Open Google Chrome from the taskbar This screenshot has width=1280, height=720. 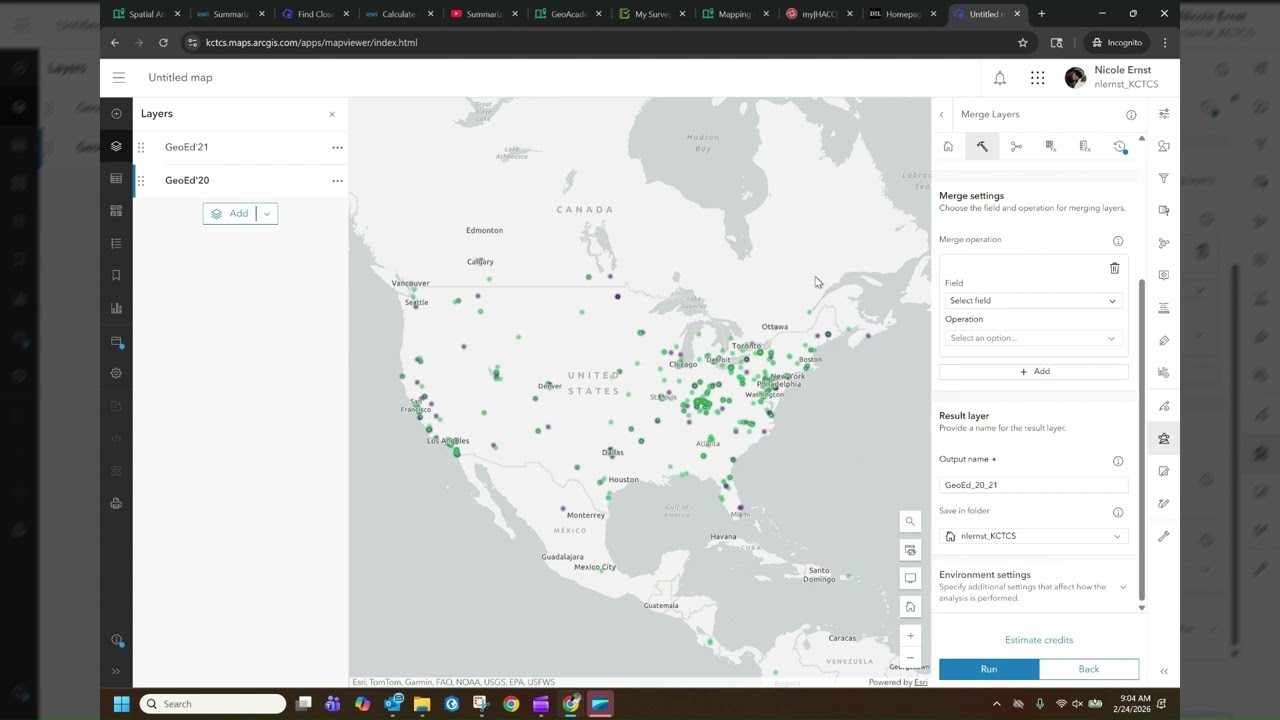click(x=511, y=704)
